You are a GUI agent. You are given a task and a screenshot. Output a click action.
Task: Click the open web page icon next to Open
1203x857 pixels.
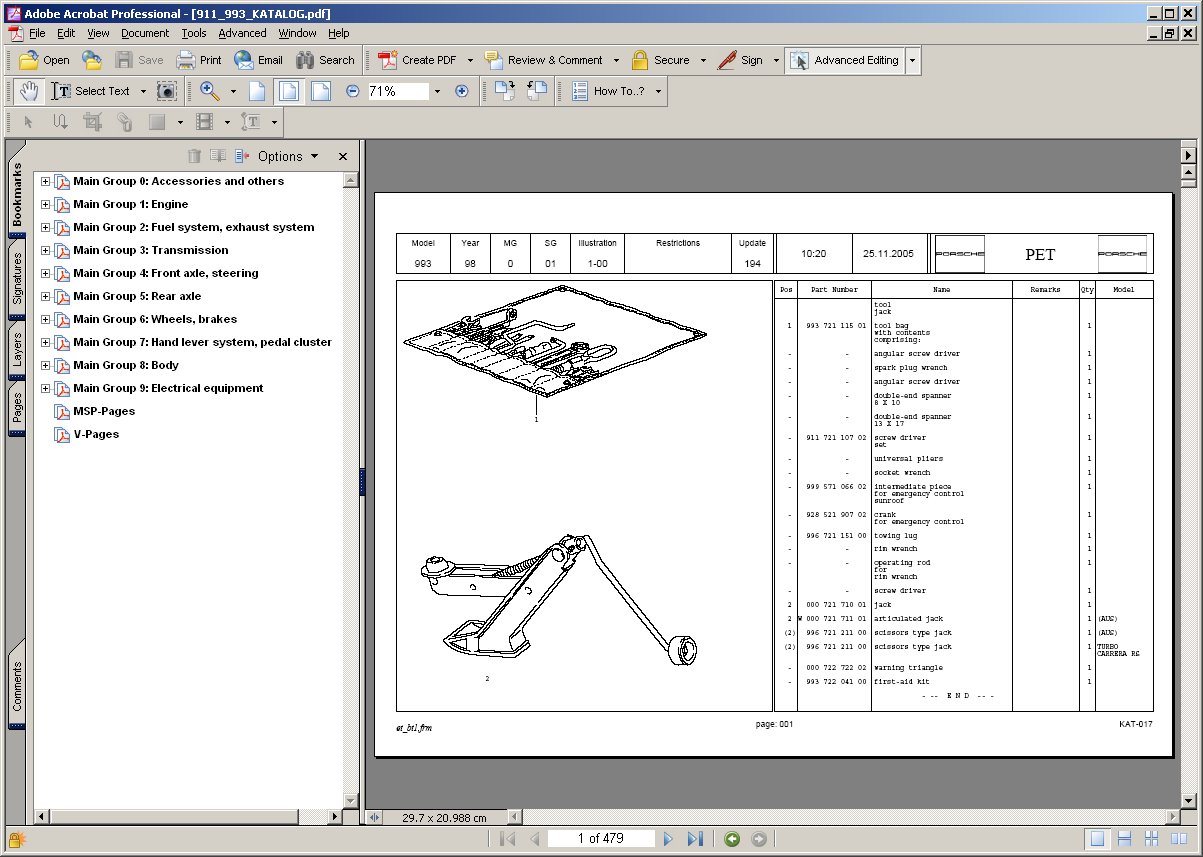[x=92, y=60]
